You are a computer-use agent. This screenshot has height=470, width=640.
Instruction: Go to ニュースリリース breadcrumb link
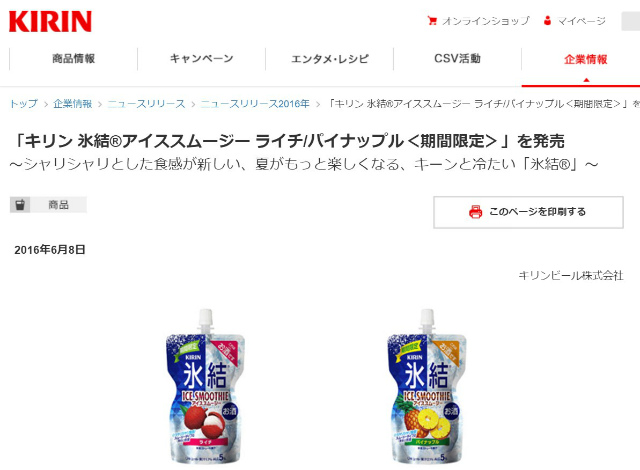(146, 104)
